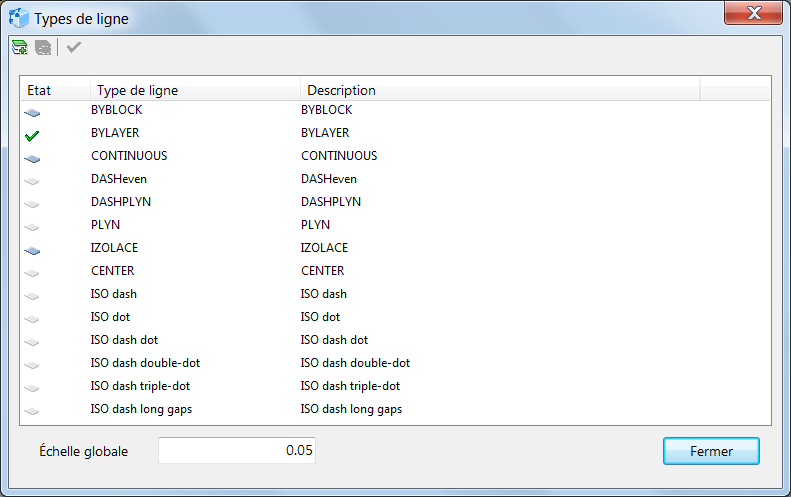Click the Échelle globale input field
791x497 pixels.
pos(238,451)
